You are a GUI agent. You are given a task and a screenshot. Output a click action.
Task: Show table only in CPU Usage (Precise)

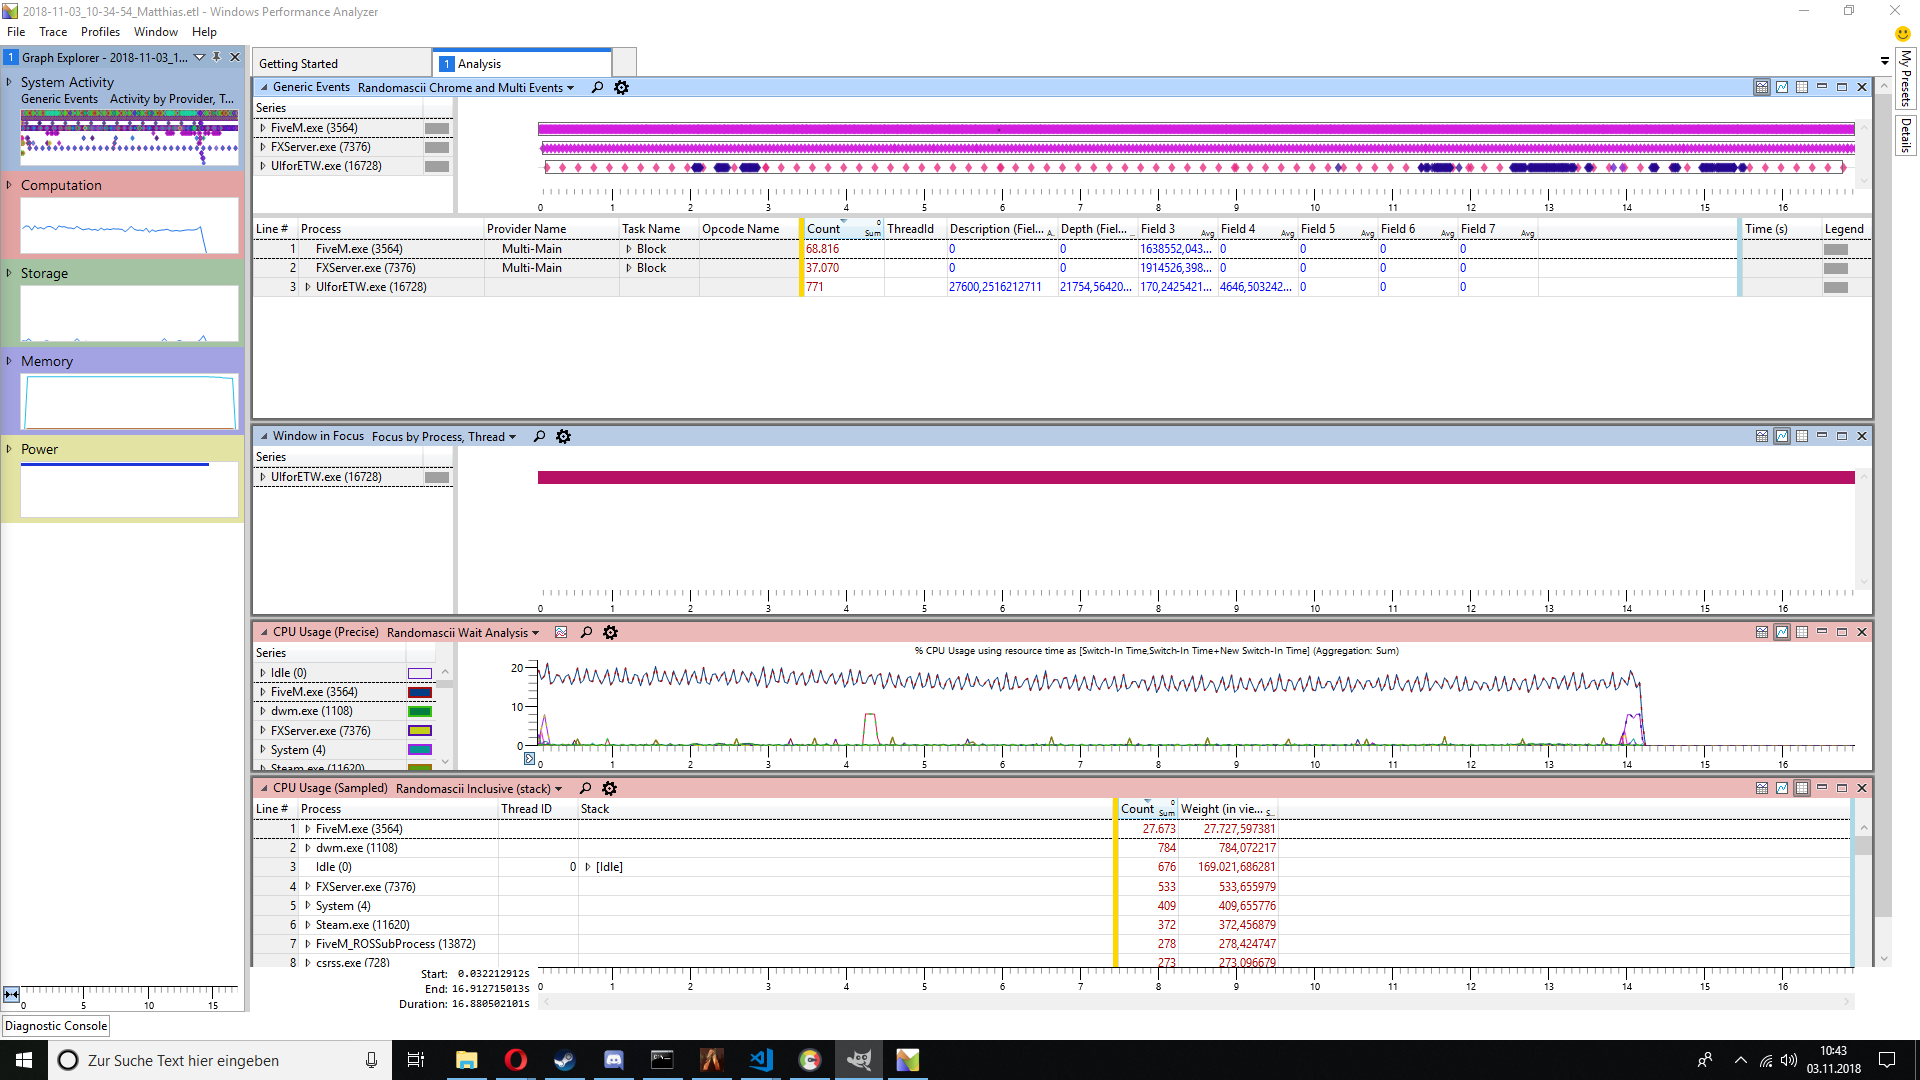point(1802,633)
